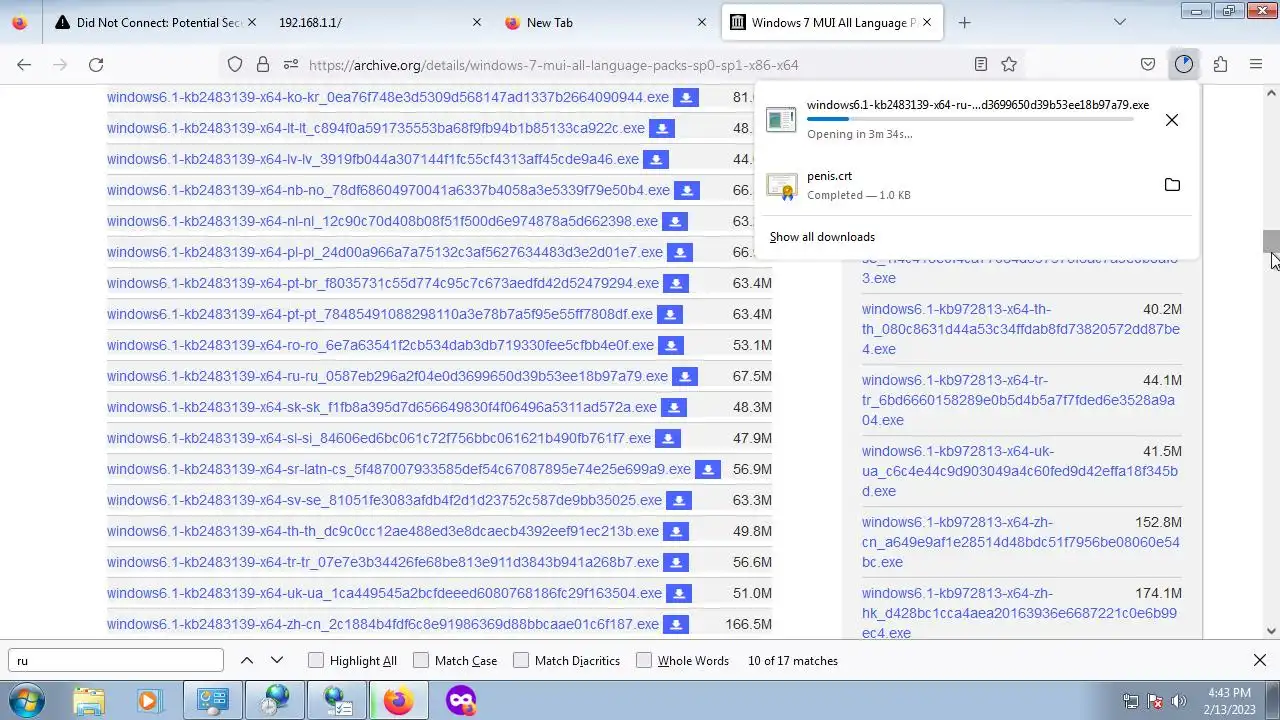
Task: Switch to 192.168.1.1 tab
Action: point(380,22)
